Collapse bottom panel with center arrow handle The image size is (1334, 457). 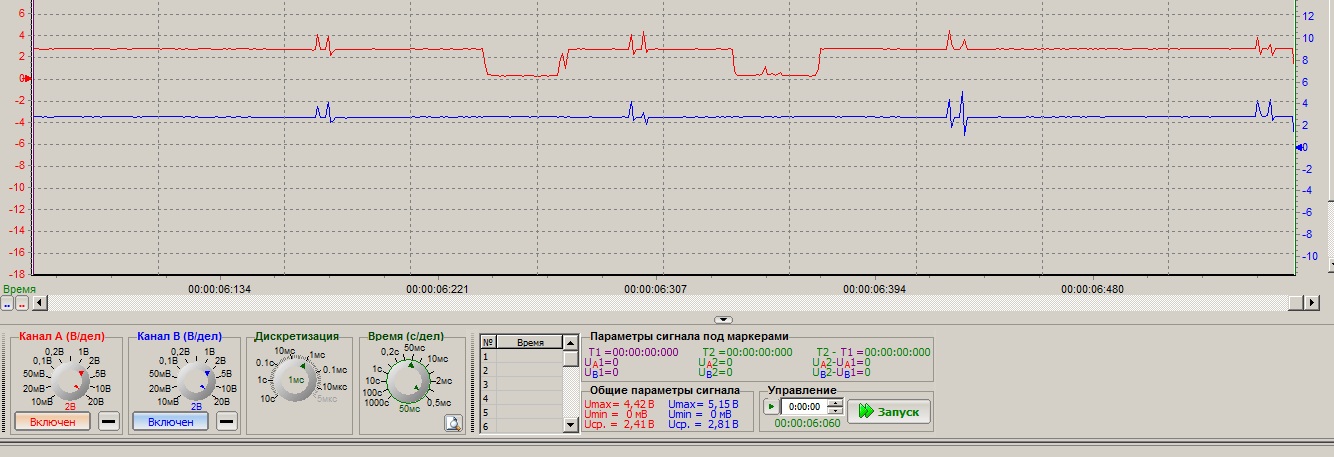(x=723, y=318)
